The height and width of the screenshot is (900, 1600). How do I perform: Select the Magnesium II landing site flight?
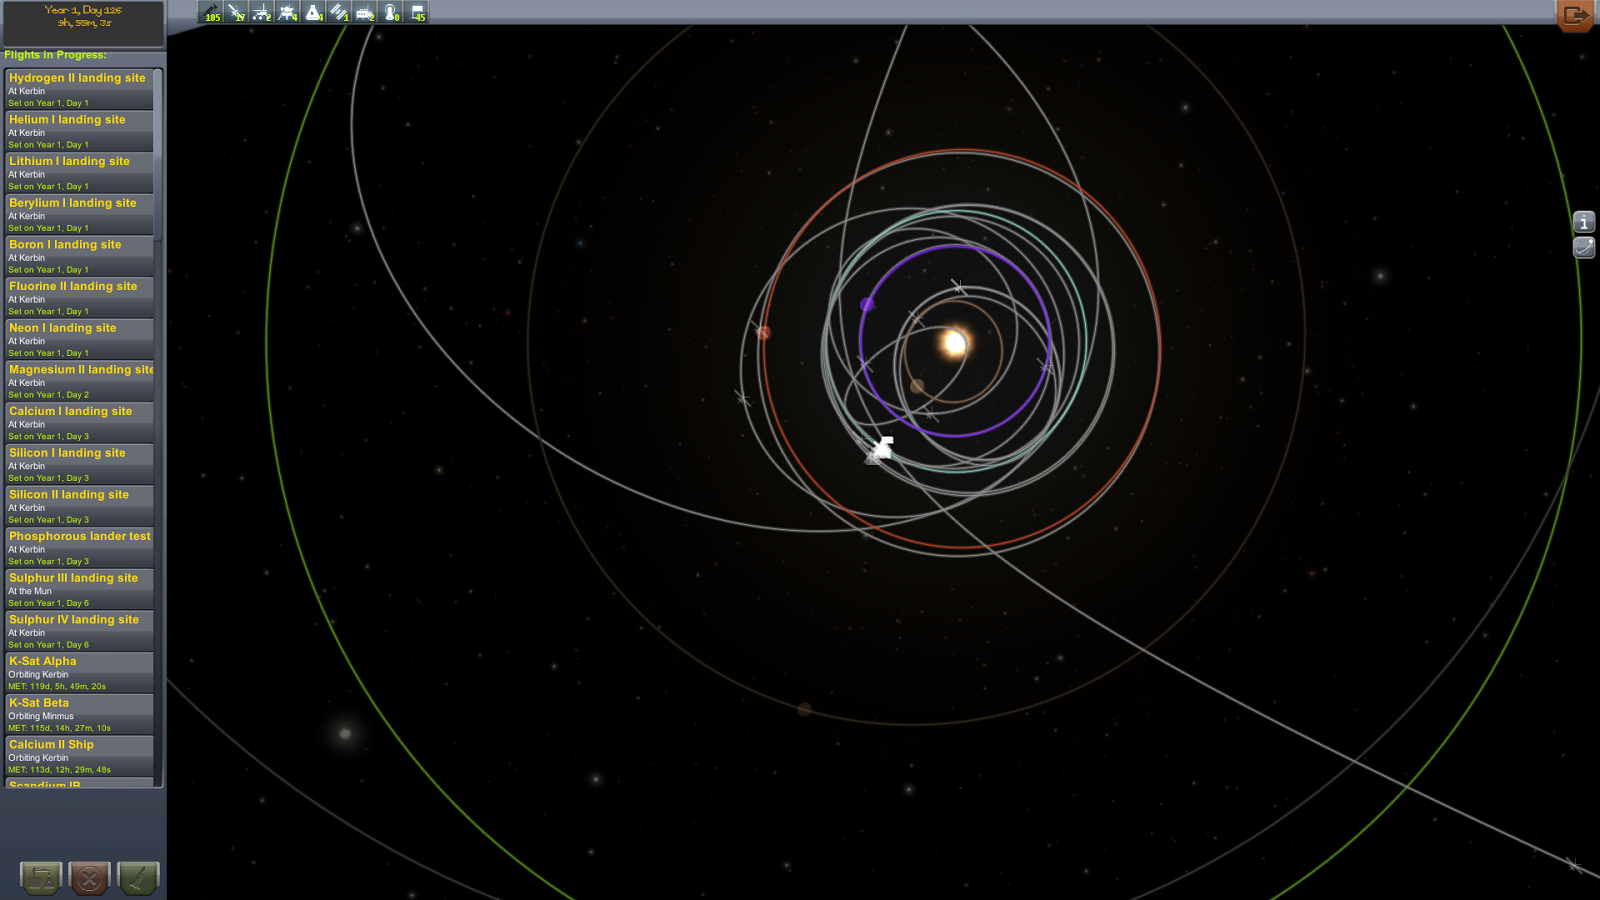pyautogui.click(x=80, y=381)
